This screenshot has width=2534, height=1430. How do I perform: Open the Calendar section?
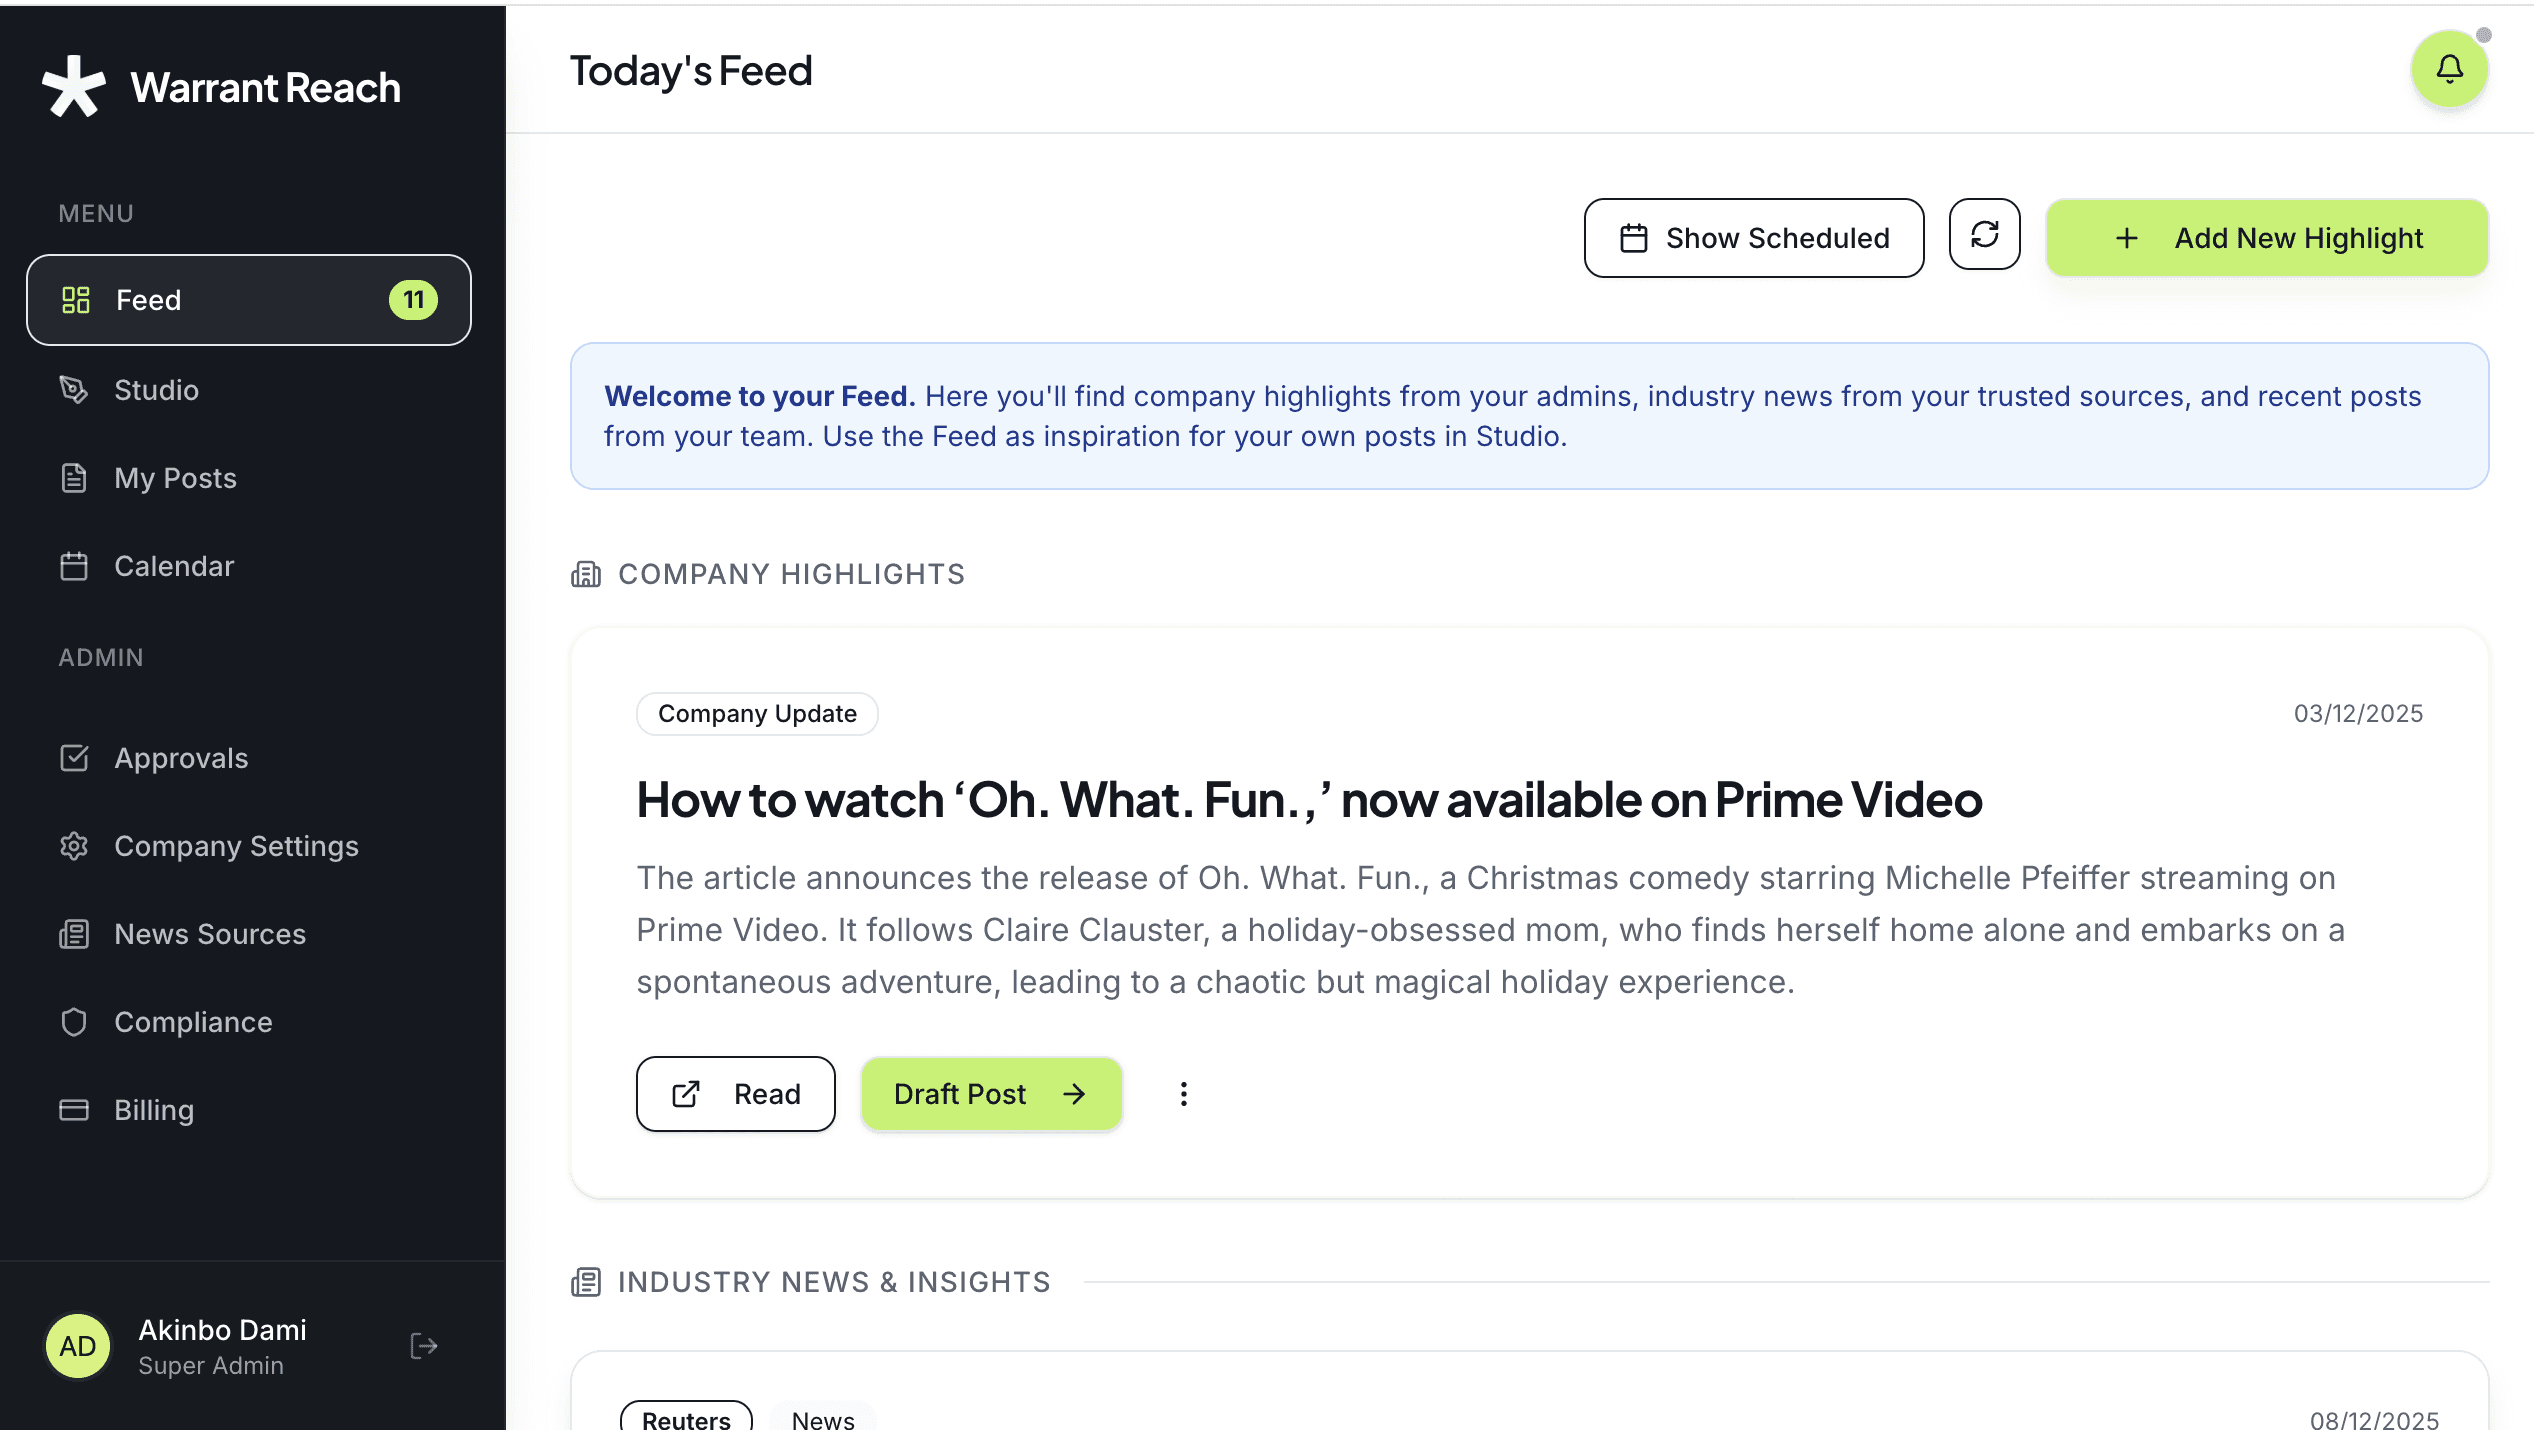[174, 566]
